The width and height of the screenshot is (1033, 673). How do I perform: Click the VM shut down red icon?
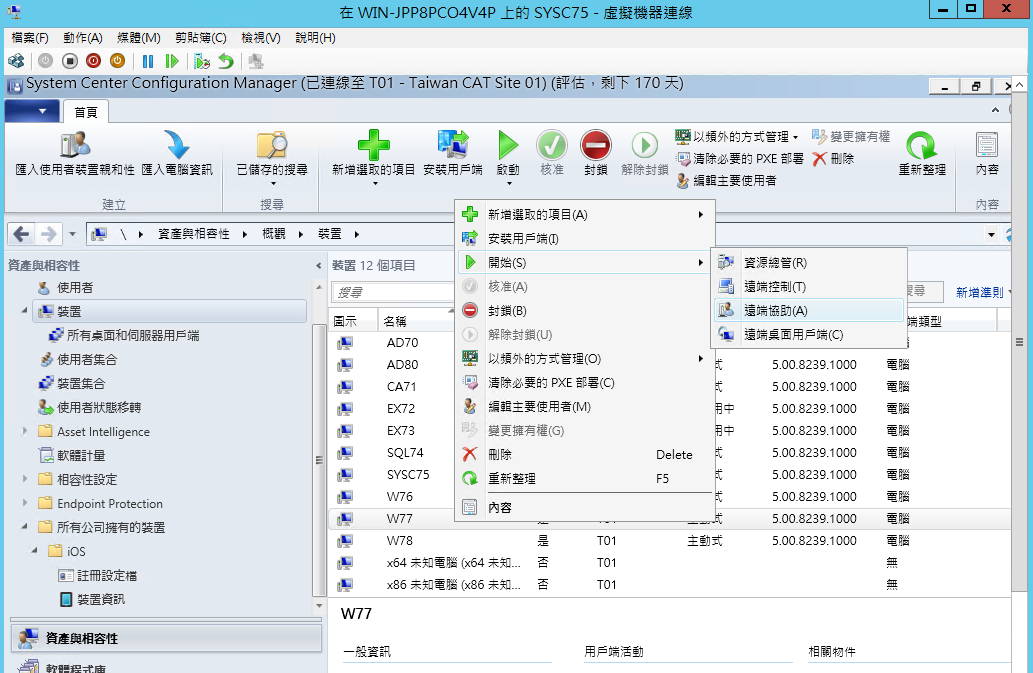pos(94,61)
